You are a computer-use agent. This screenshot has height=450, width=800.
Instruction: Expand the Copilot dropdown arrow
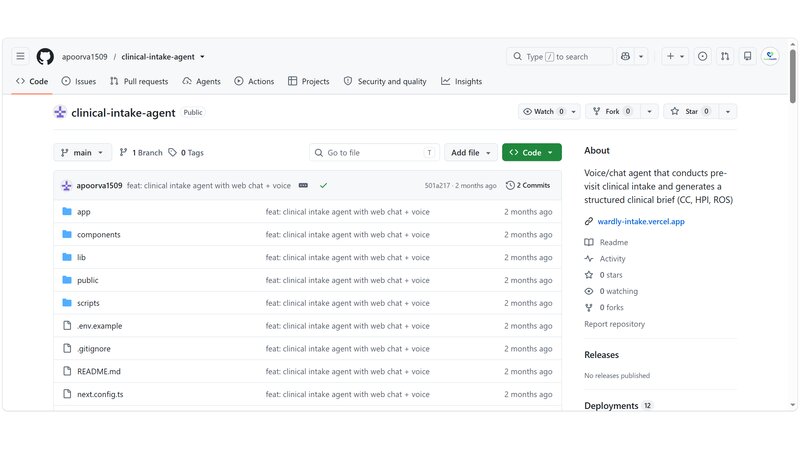641,56
